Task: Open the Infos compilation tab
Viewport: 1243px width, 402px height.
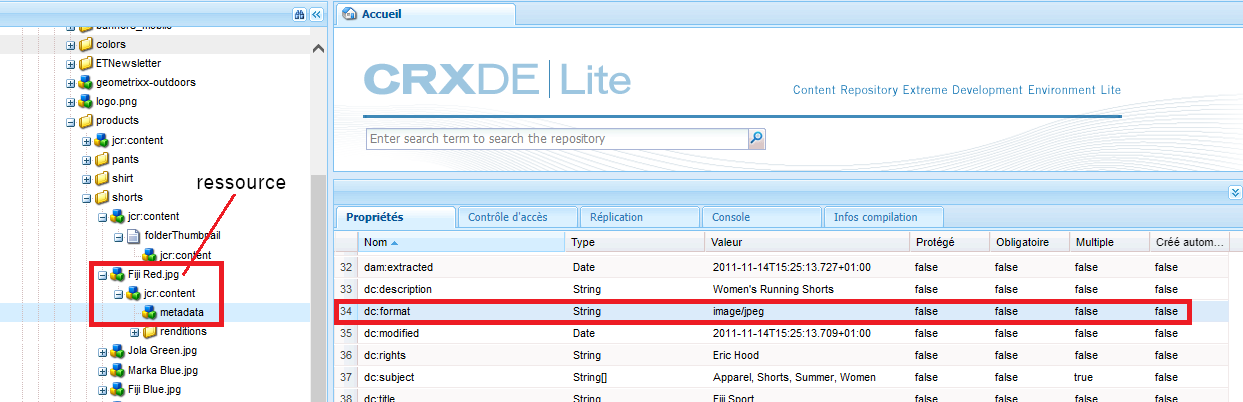Action: point(882,217)
